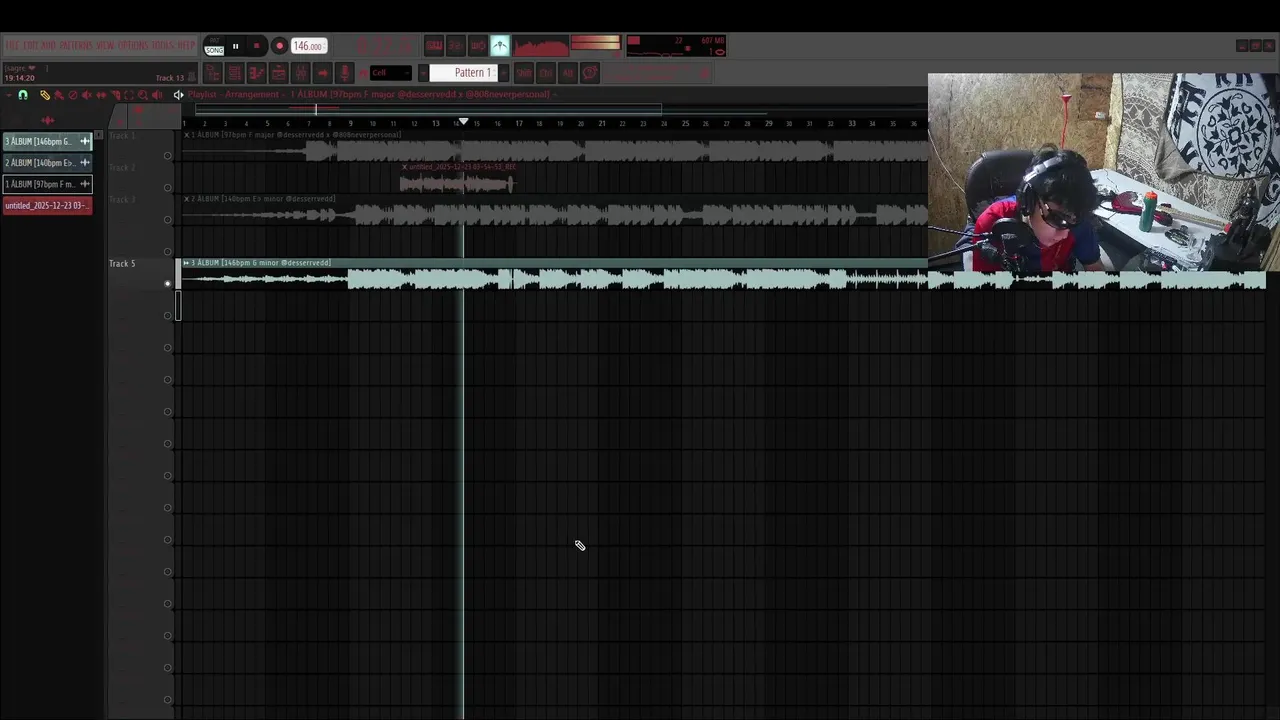Screen dimensions: 1280x720
Task: Click the pause button
Action: (236, 46)
